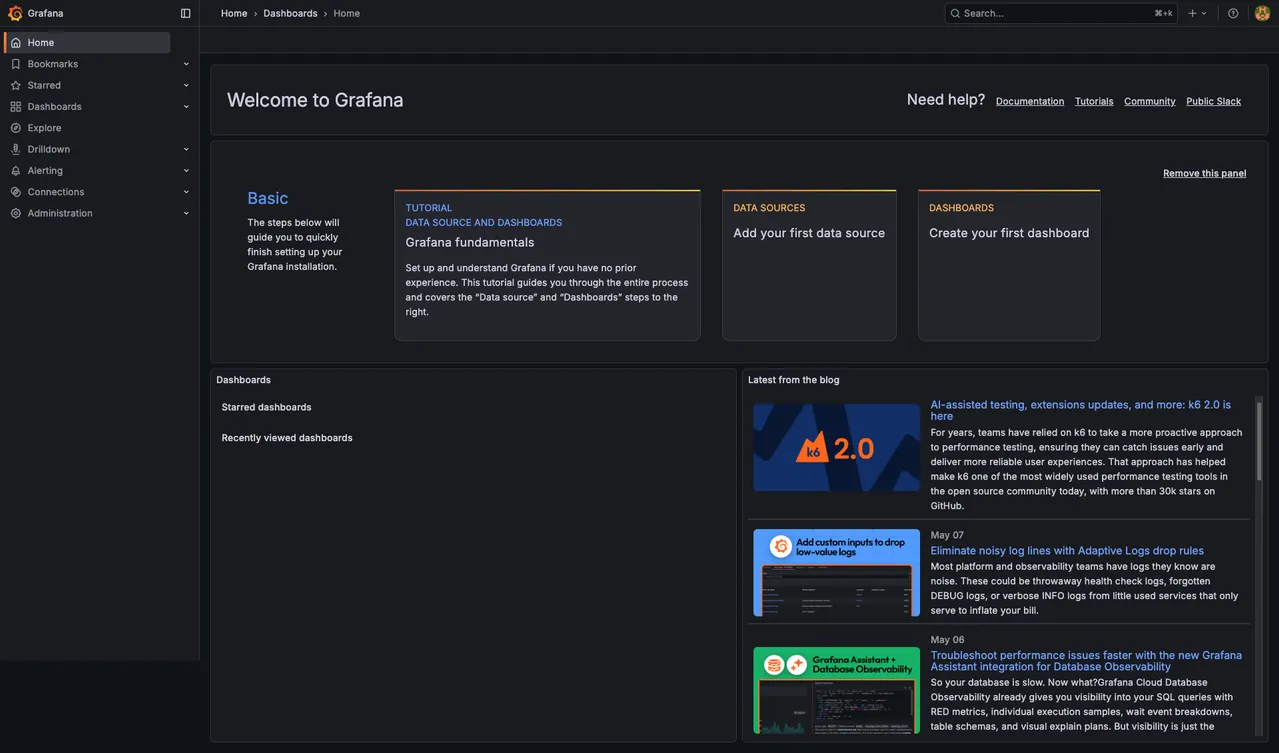
Task: Click Recently viewed dashboards heading text
Action: click(287, 438)
